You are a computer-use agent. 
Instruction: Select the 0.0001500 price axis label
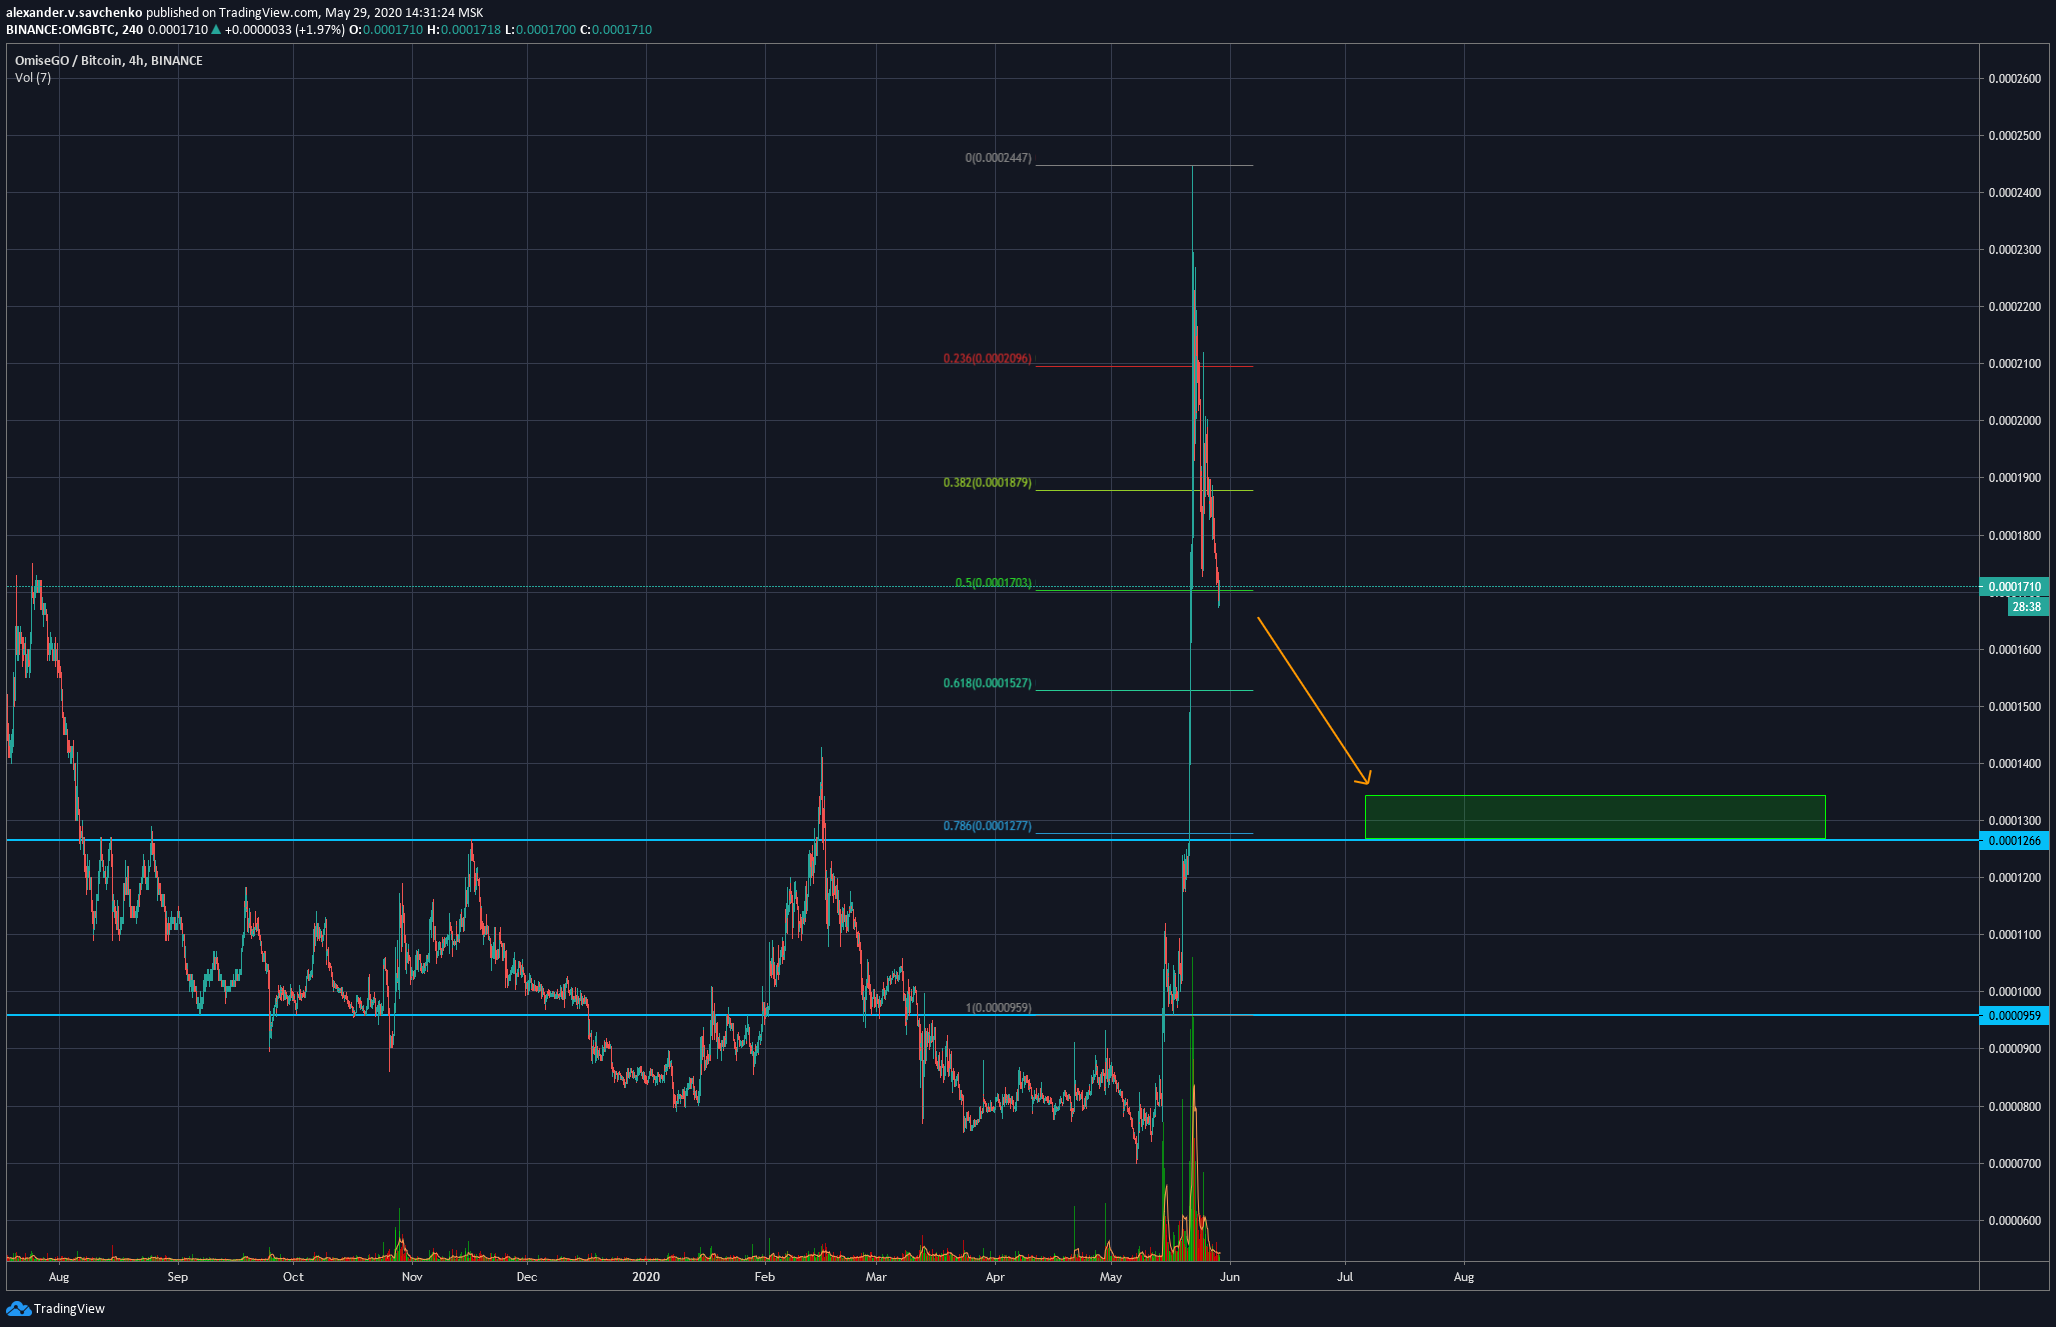2014,707
